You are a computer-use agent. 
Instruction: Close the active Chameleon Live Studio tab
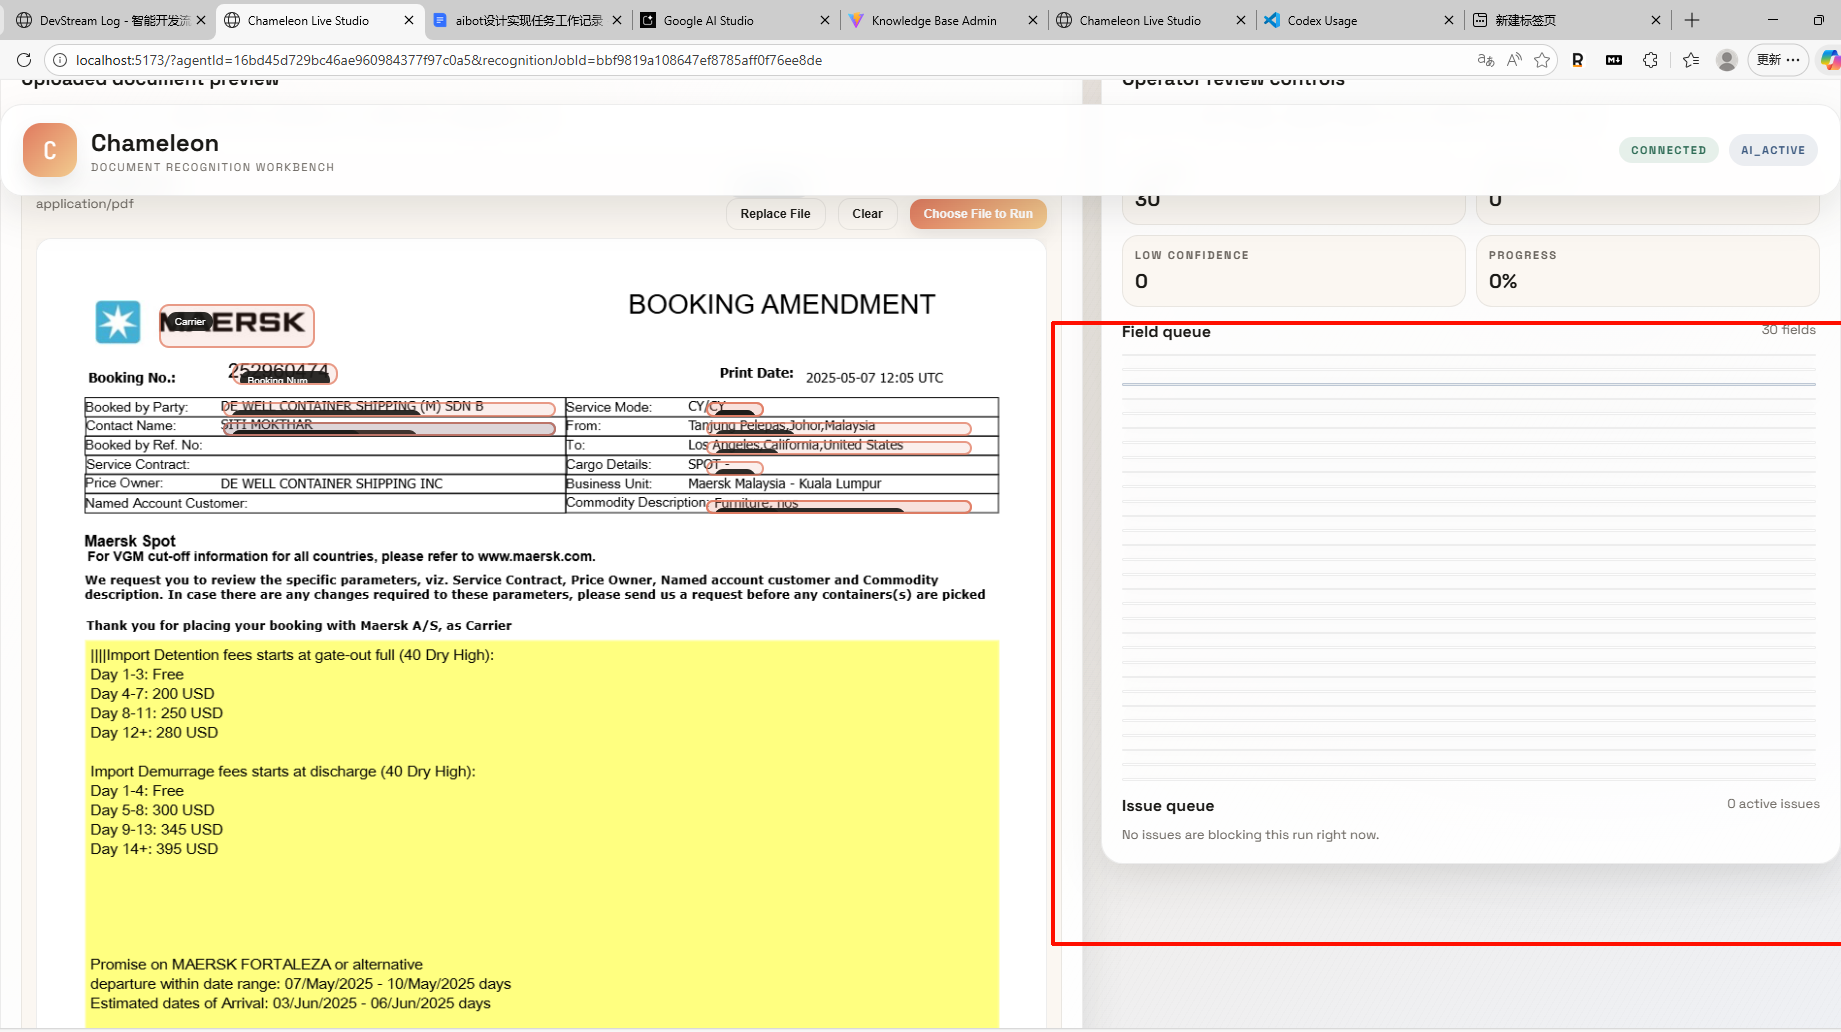pos(409,20)
